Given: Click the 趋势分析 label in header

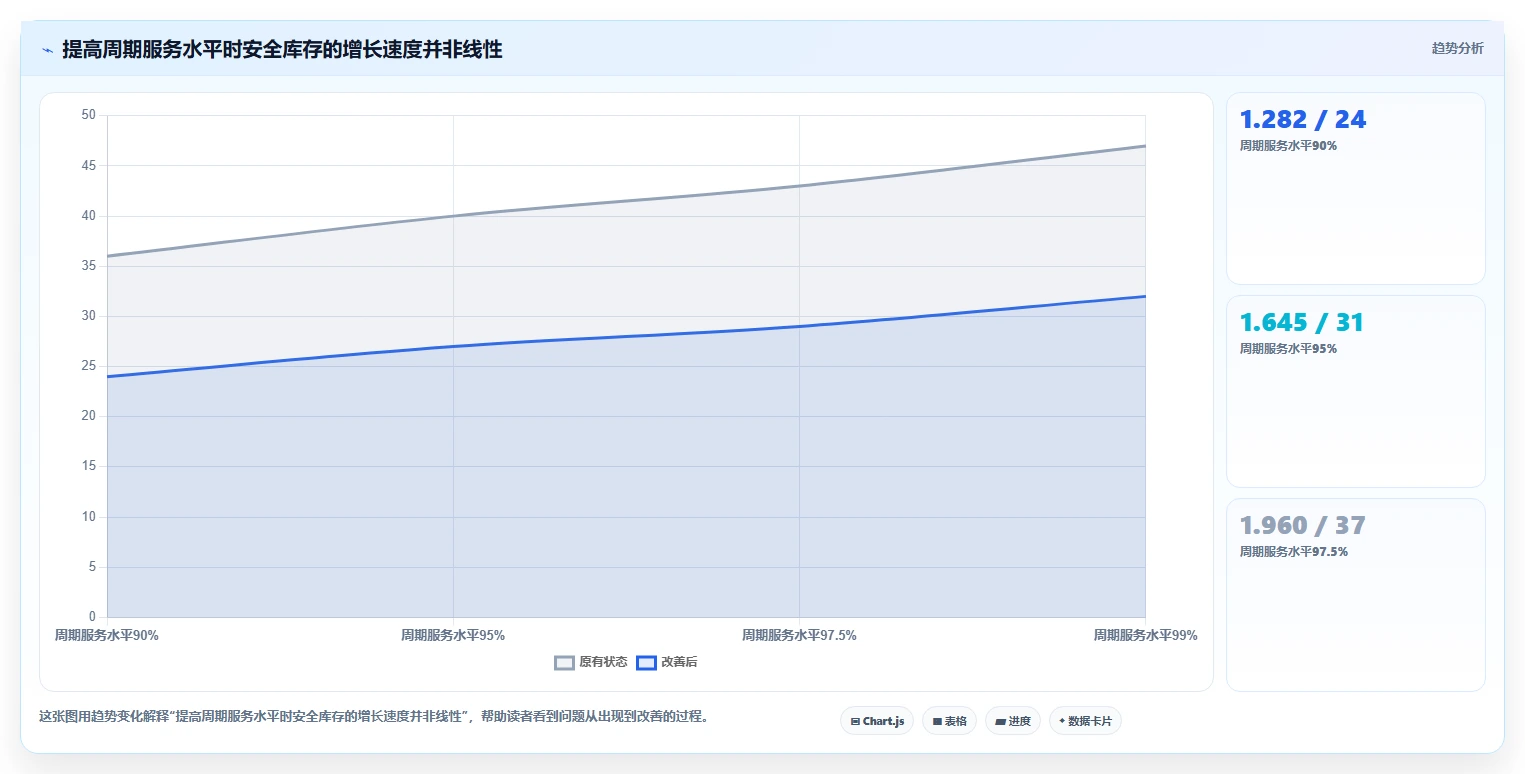Looking at the screenshot, I should coord(1457,49).
